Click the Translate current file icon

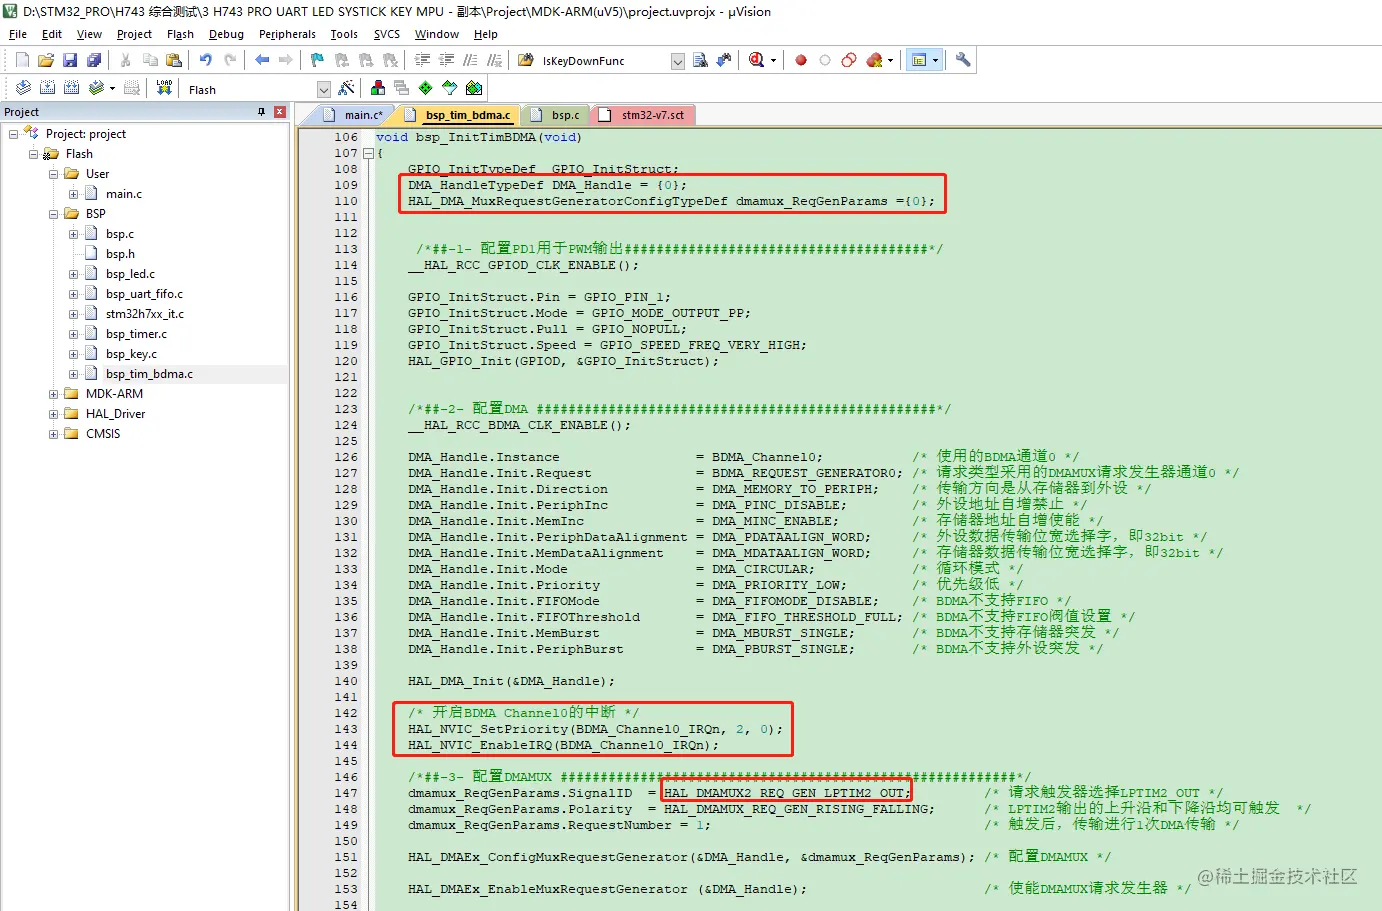click(23, 88)
